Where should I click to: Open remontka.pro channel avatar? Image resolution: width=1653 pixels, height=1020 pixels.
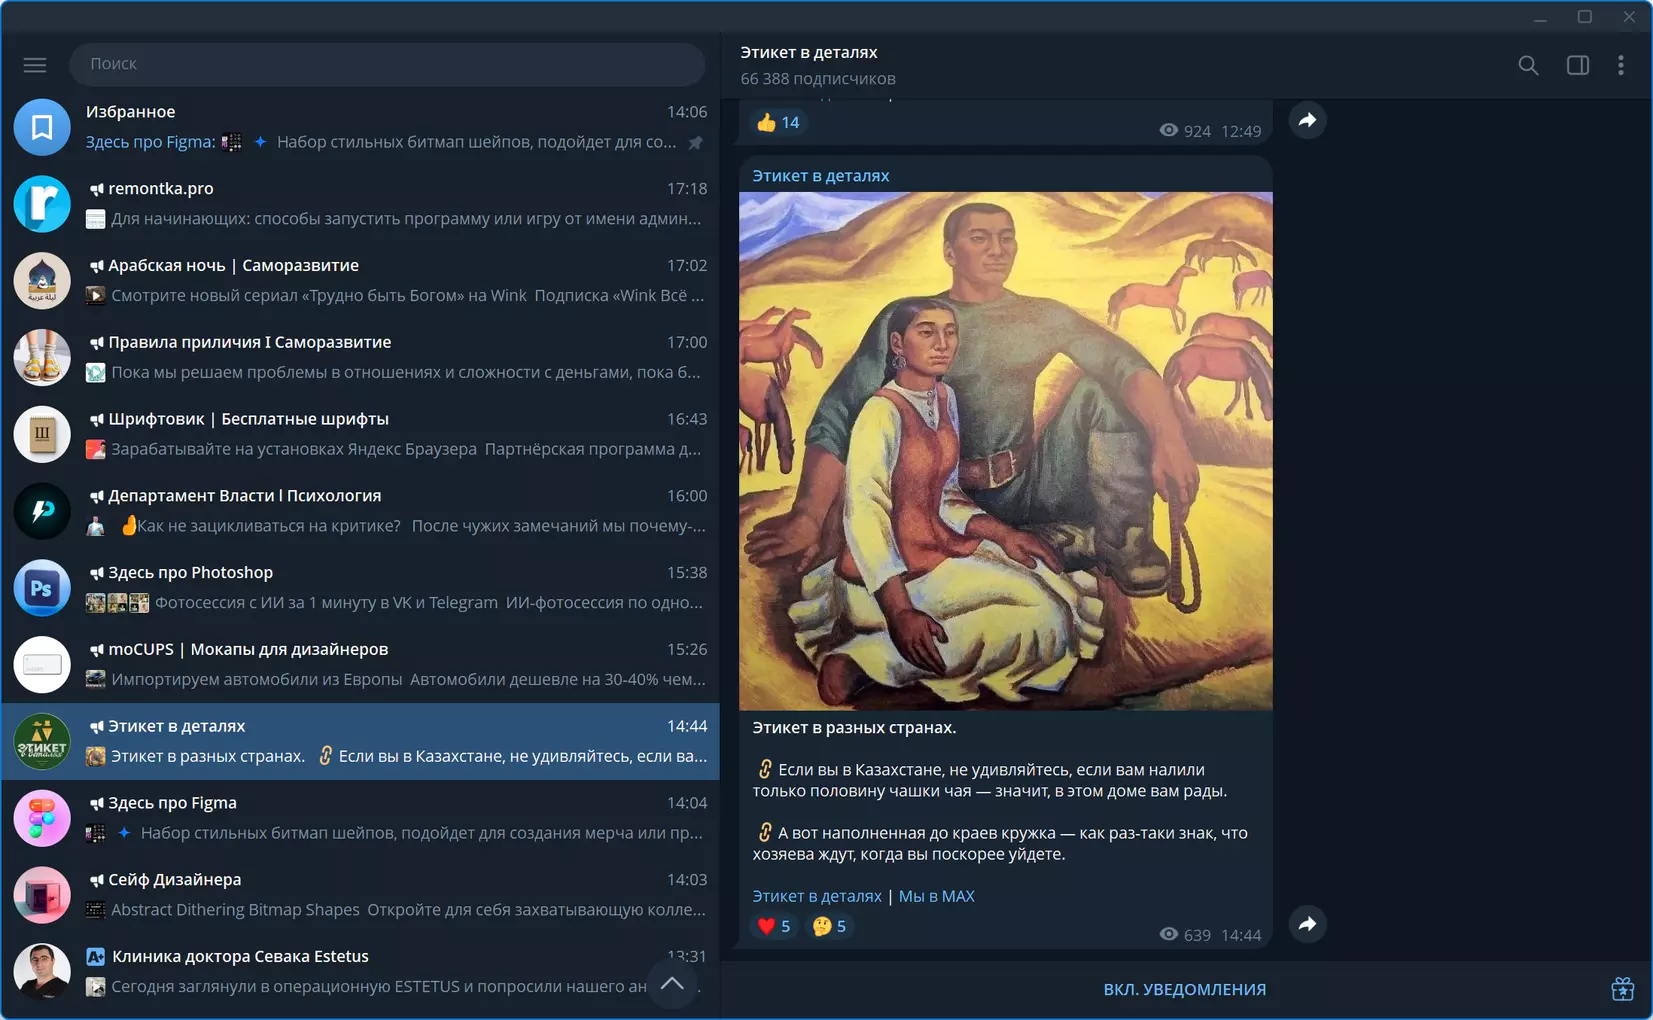point(42,204)
